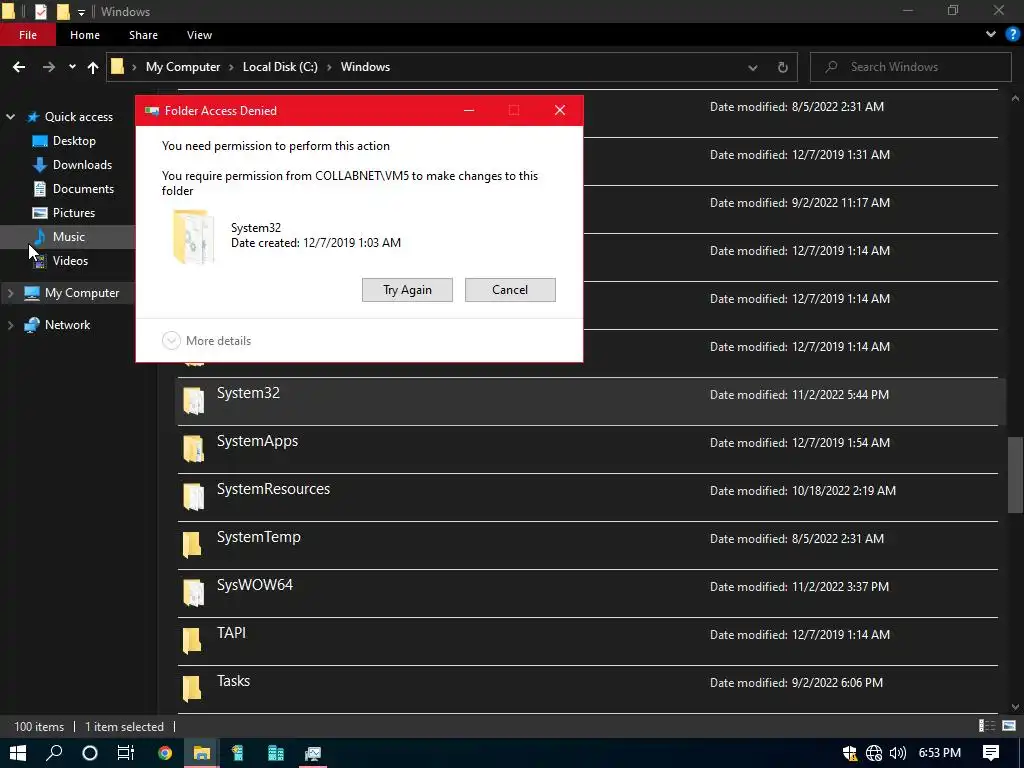Select the SysWOW64 folder icon

pos(193,592)
